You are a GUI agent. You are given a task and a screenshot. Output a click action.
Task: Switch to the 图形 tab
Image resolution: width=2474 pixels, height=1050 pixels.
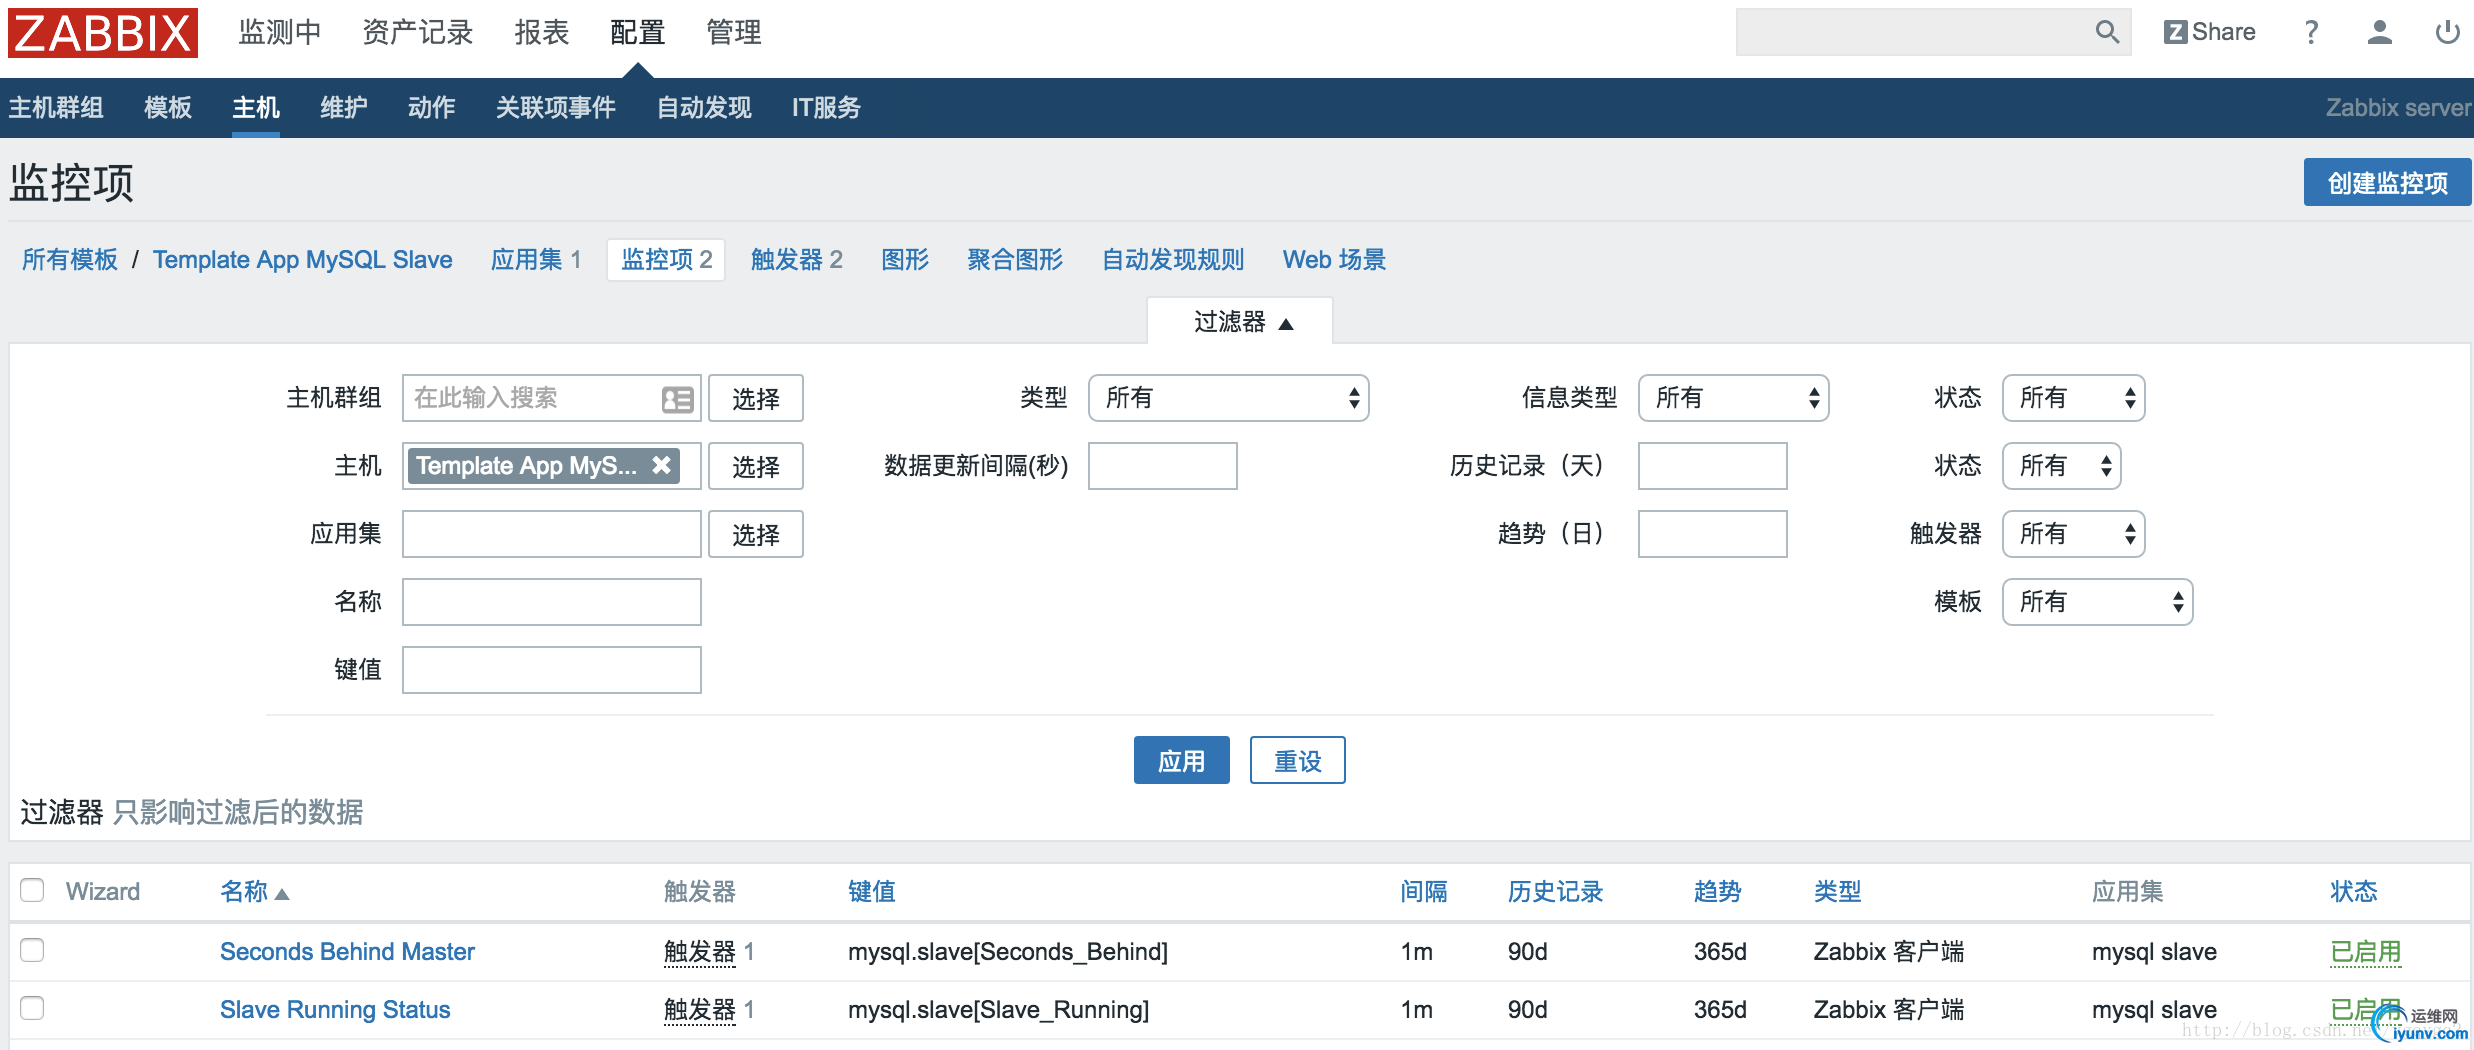click(x=905, y=260)
